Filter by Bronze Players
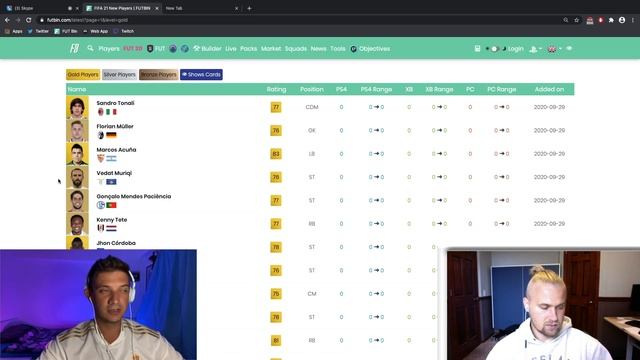This screenshot has height=360, width=640. point(158,74)
